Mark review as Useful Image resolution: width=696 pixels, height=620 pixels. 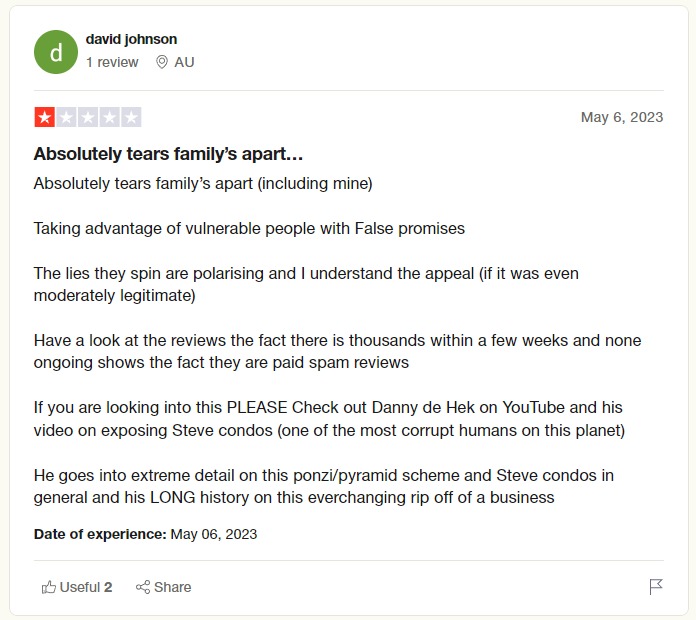point(77,587)
